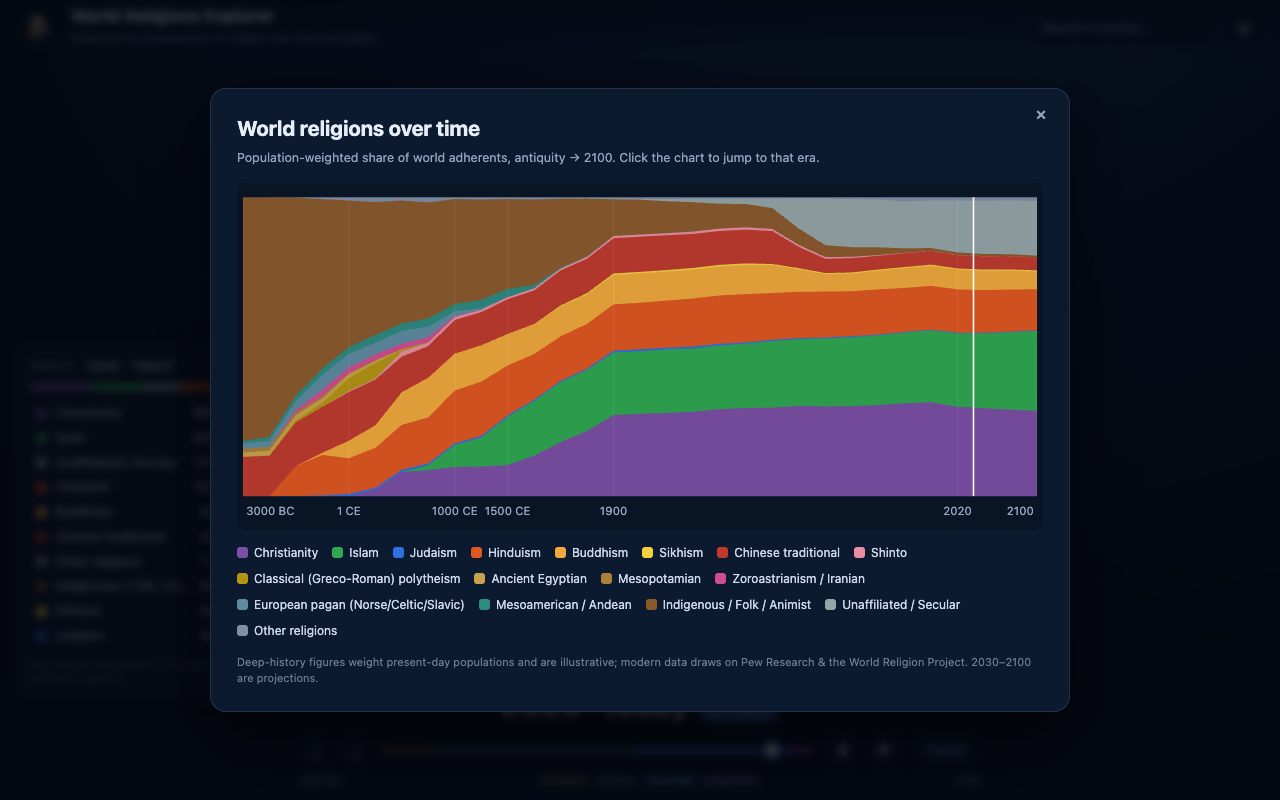
Task: Select the Chinese traditional legend entry
Action: click(778, 553)
